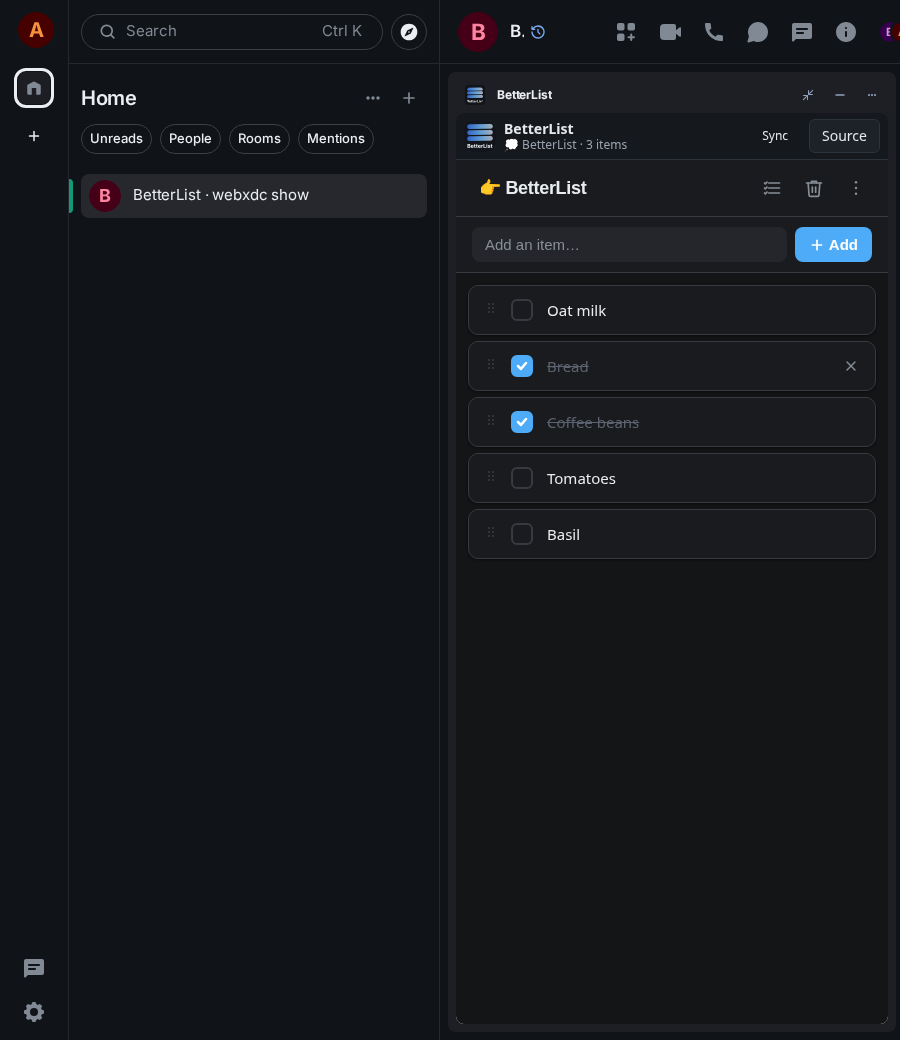
Task: Open the explore compass icon
Action: coord(409,32)
